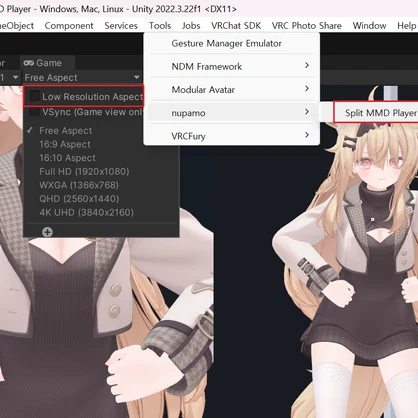The image size is (418, 418).
Task: Select Gesture Manager Emulator menu entry
Action: click(232, 43)
